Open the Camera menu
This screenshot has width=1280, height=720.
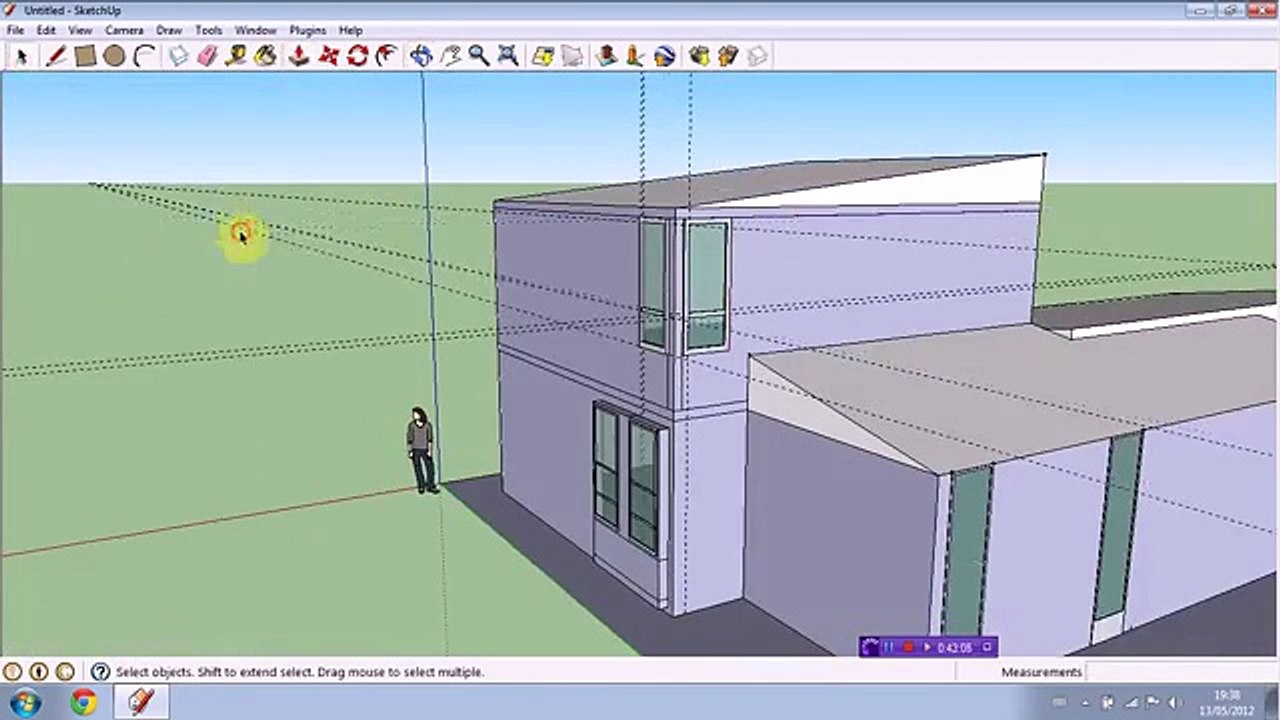(x=124, y=31)
